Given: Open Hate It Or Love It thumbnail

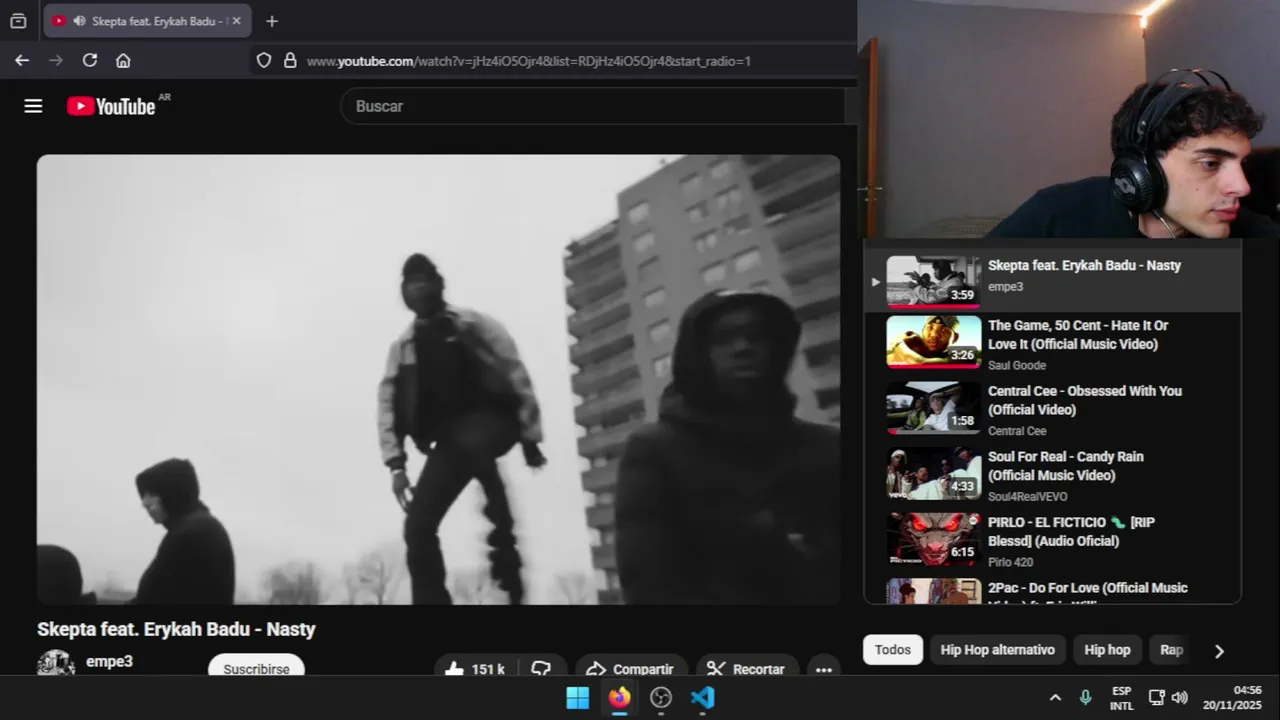Looking at the screenshot, I should [934, 342].
